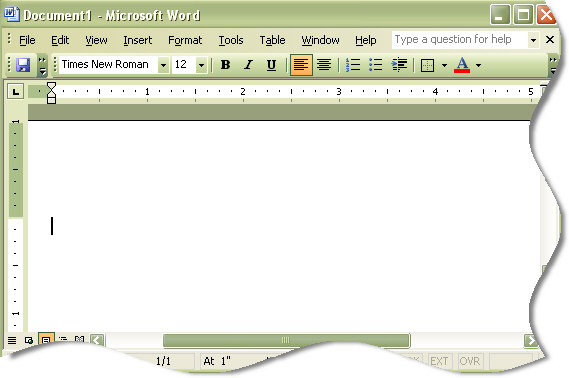Click the tab stop selector button
This screenshot has height=378, width=569.
coord(16,91)
